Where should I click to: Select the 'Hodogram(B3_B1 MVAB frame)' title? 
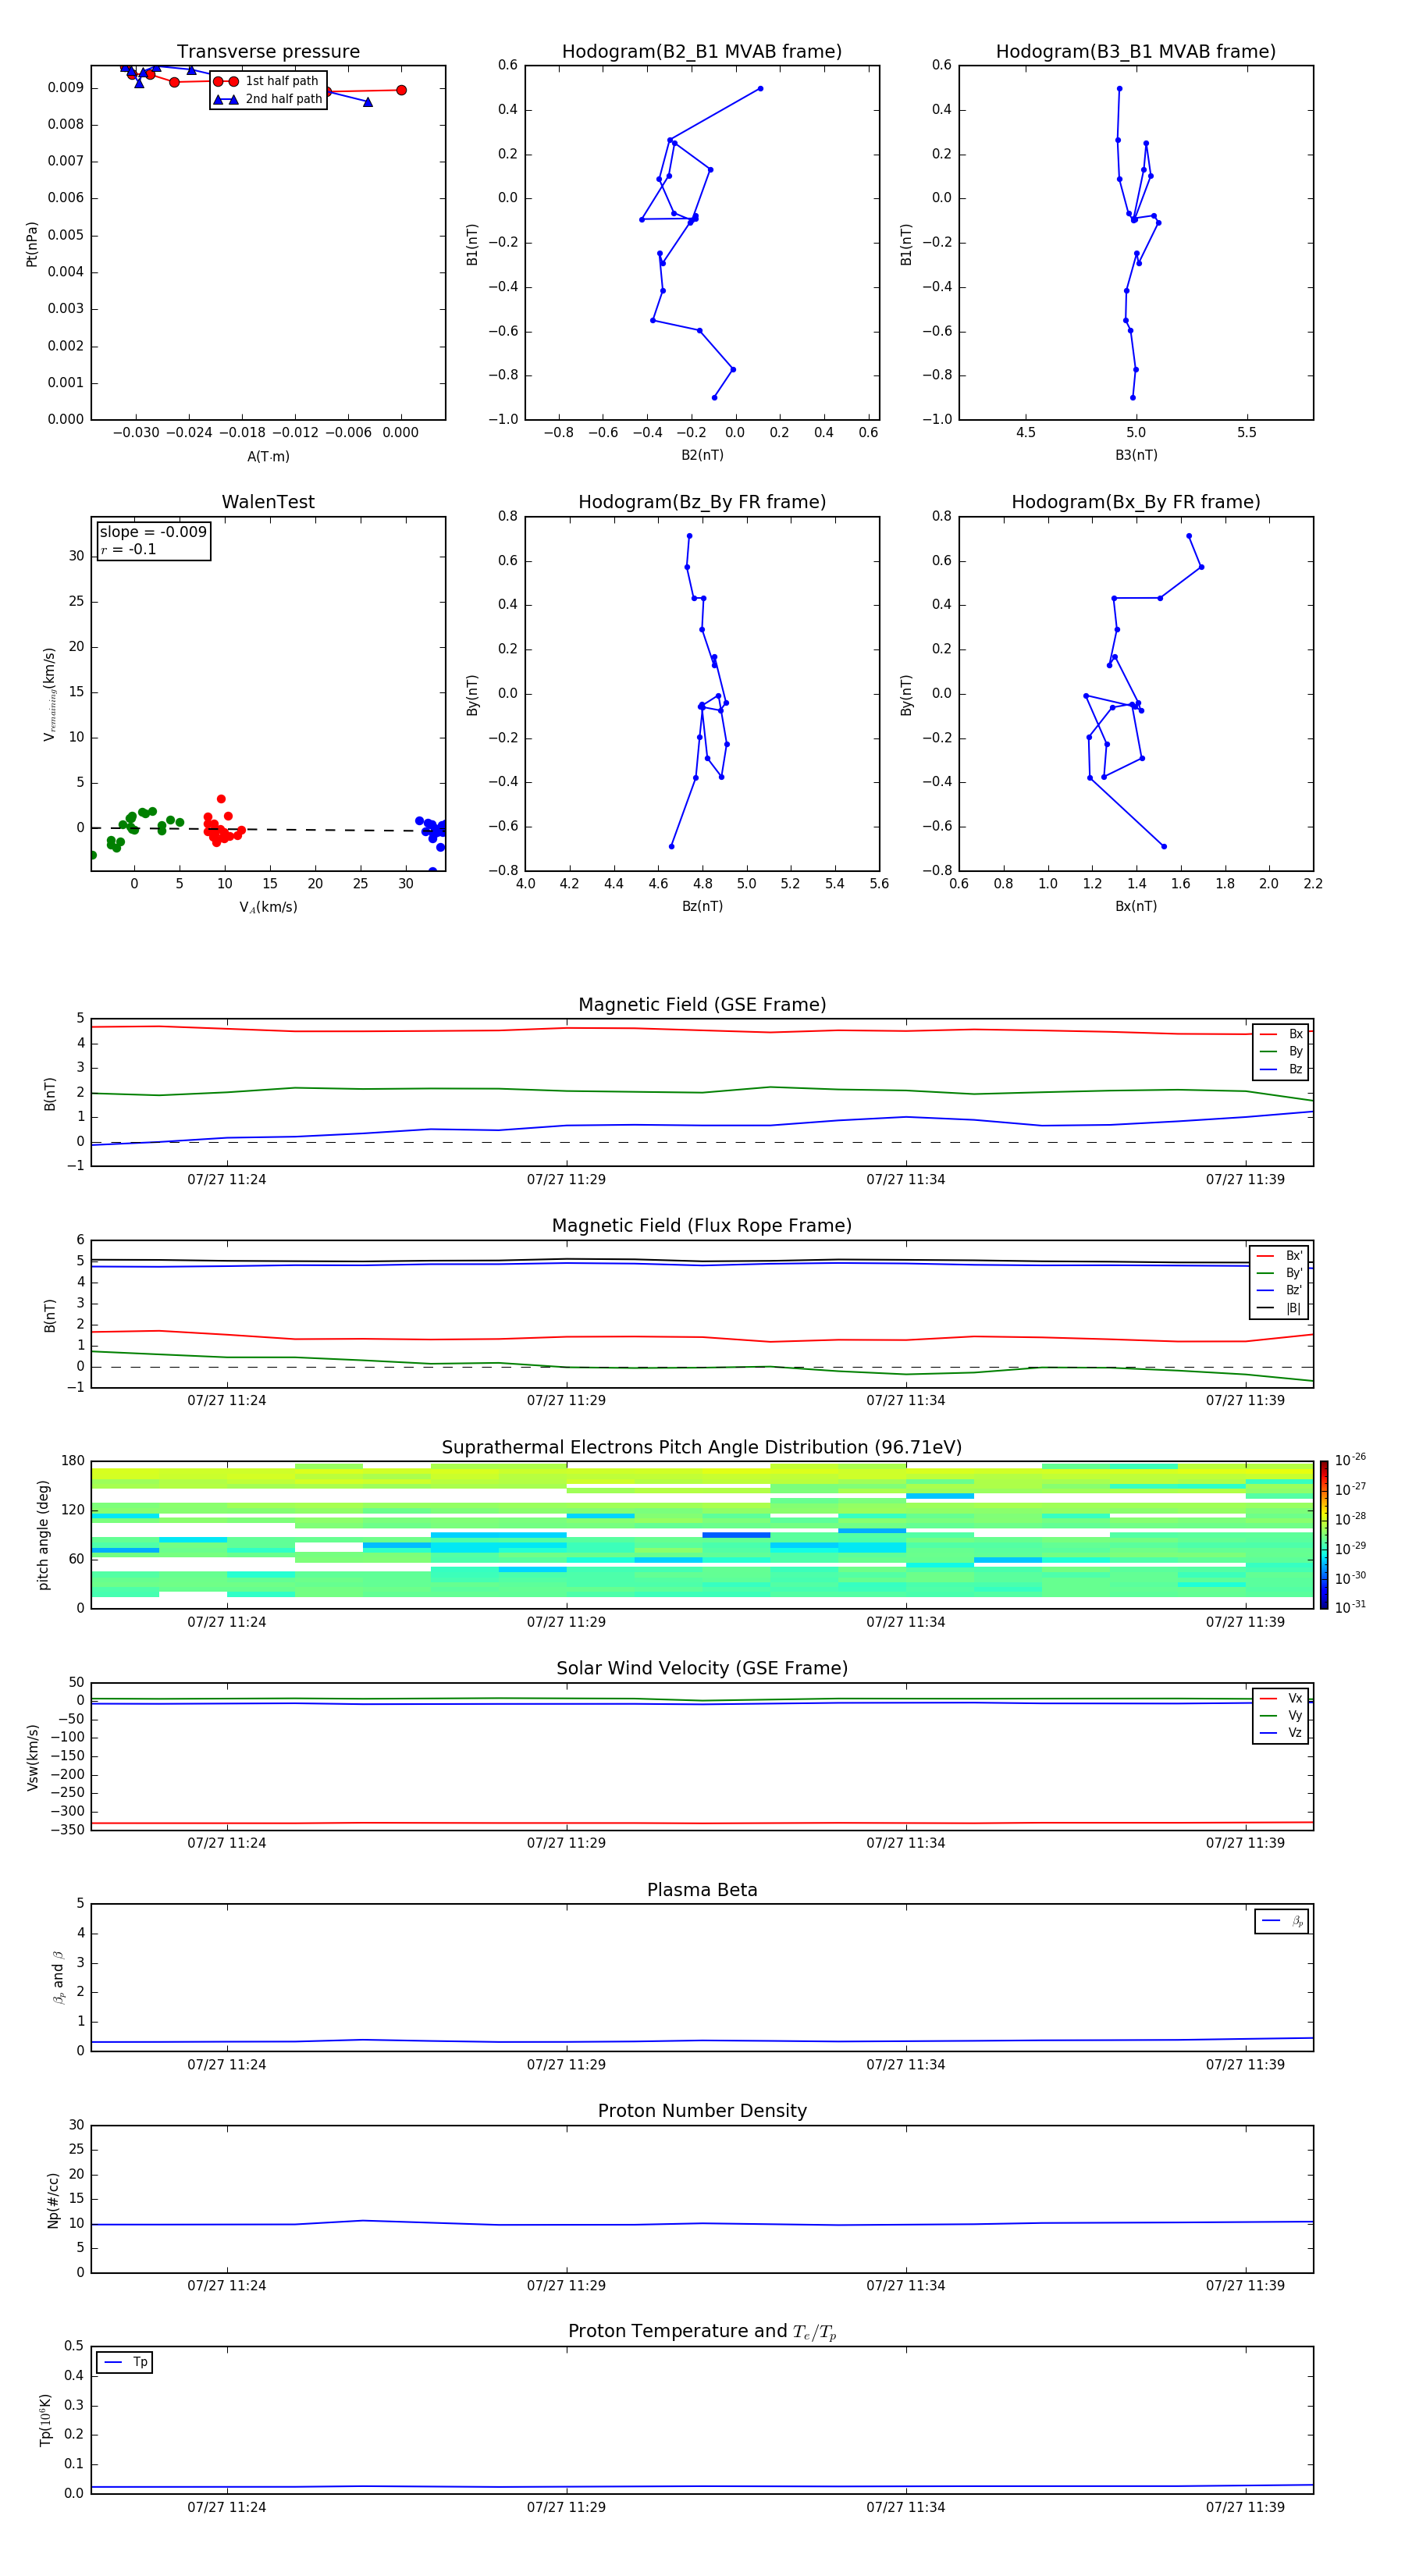tap(1136, 52)
